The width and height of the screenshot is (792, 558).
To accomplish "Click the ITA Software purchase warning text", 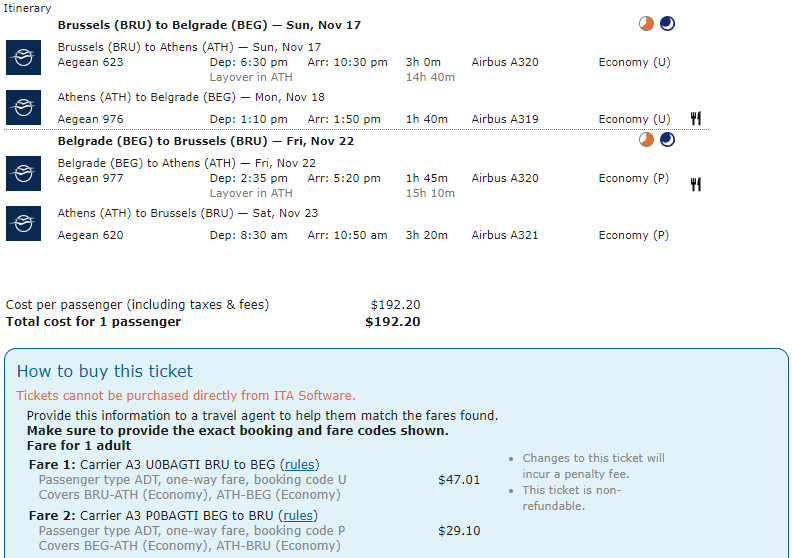I will pyautogui.click(x=186, y=395).
